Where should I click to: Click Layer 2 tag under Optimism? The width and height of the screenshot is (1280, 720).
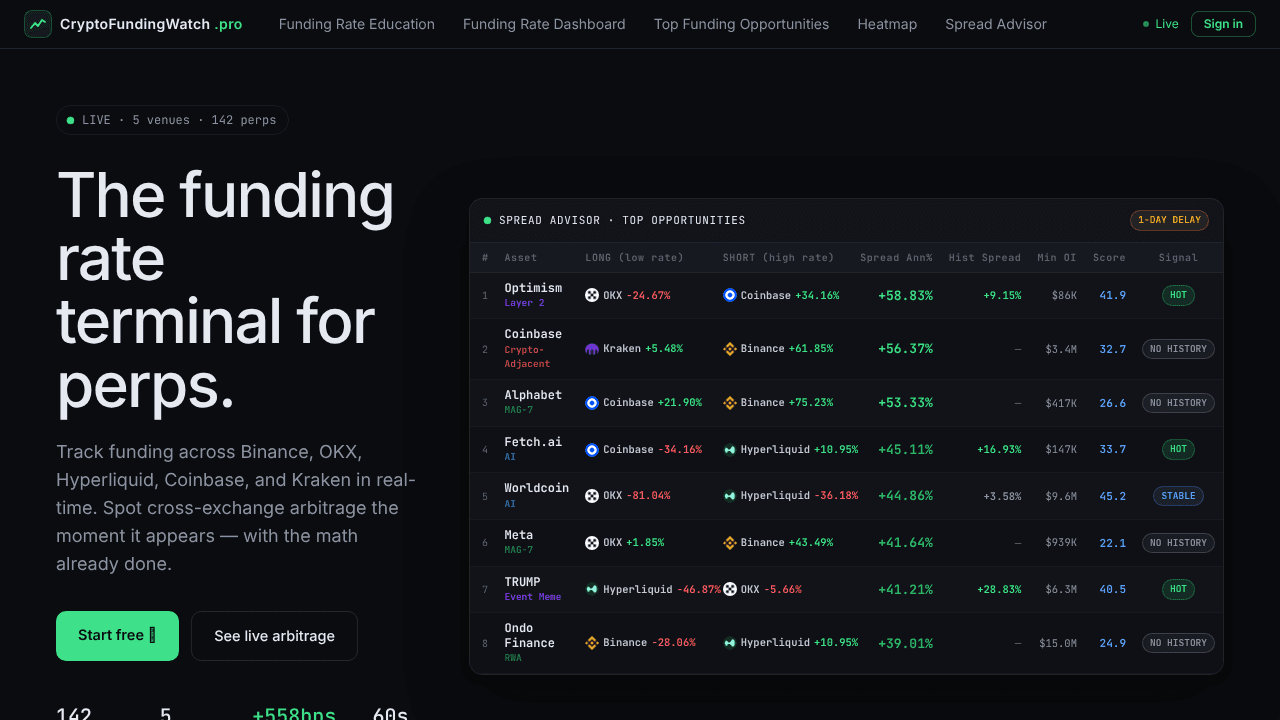[524, 303]
